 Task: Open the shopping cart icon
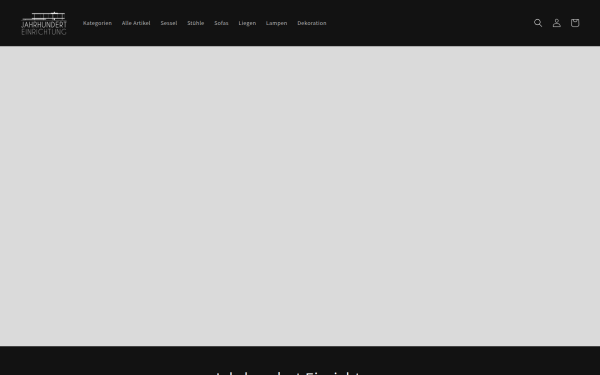pyautogui.click(x=575, y=23)
